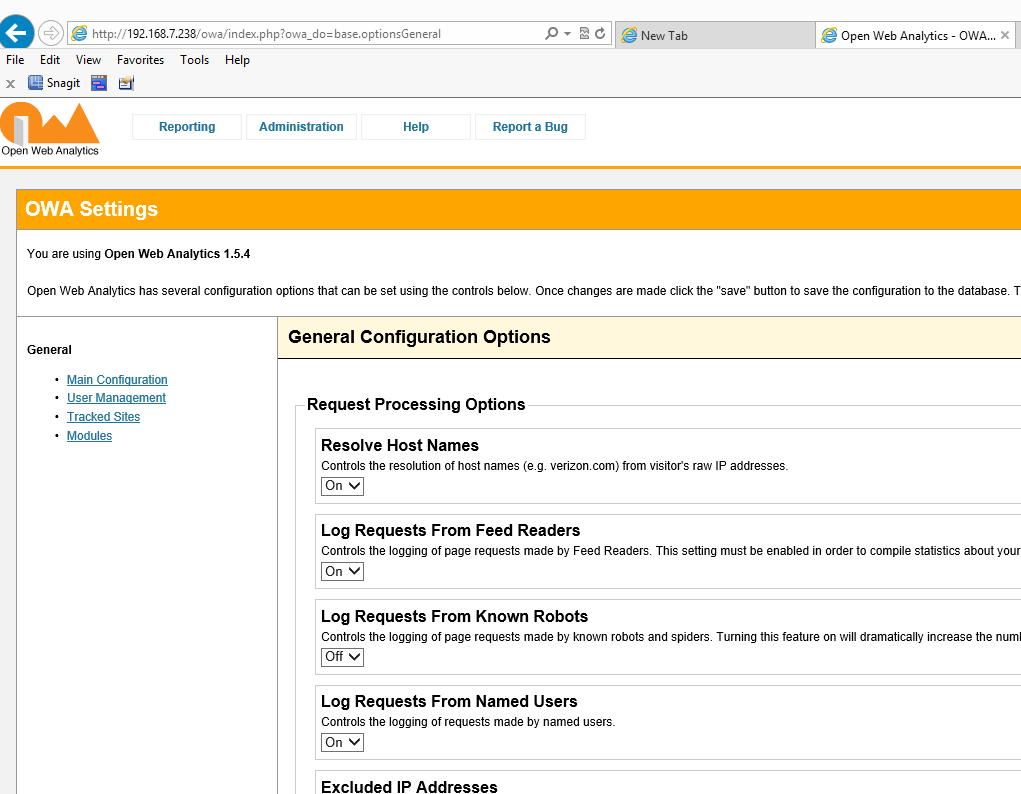Open the Tracked Sites link
Screen dimensions: 1021x794
click(x=103, y=417)
